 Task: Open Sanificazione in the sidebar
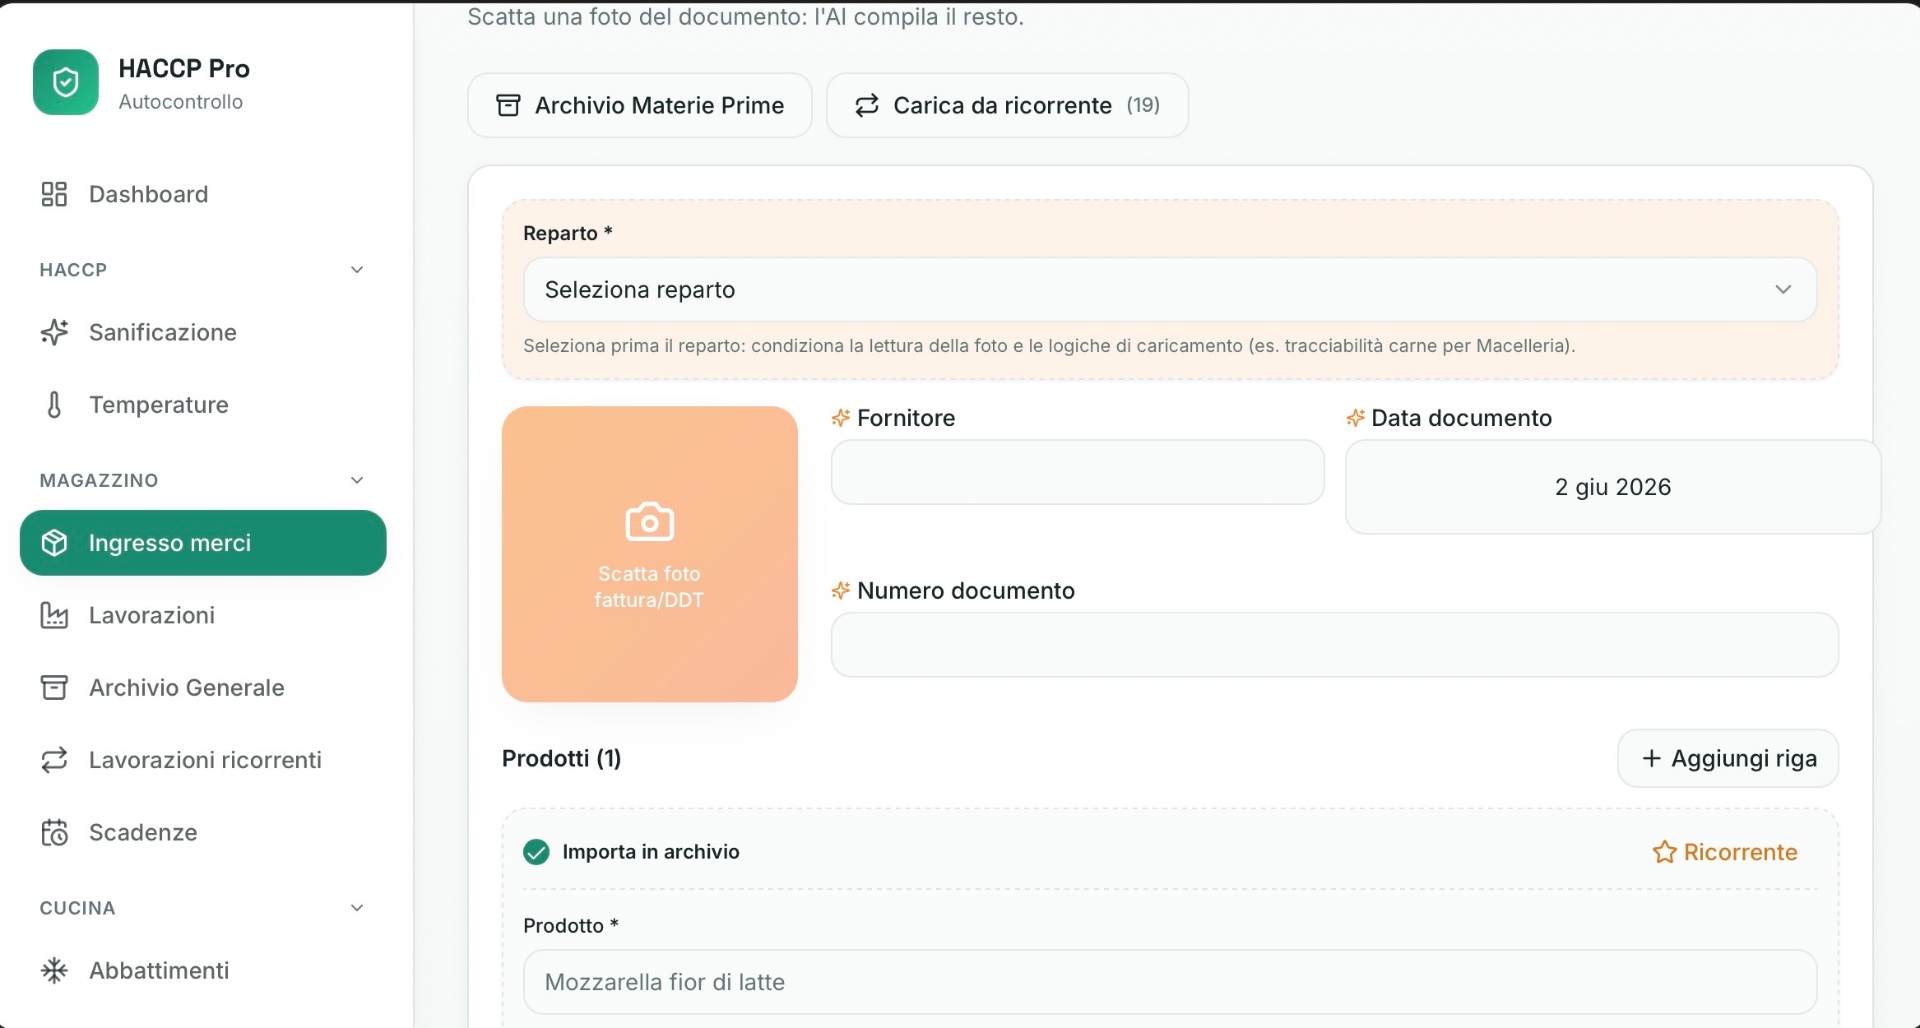203,332
